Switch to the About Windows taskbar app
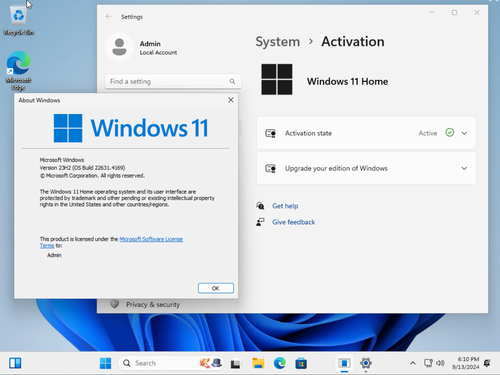Image resolution: width=500 pixels, height=375 pixels. (x=344, y=363)
